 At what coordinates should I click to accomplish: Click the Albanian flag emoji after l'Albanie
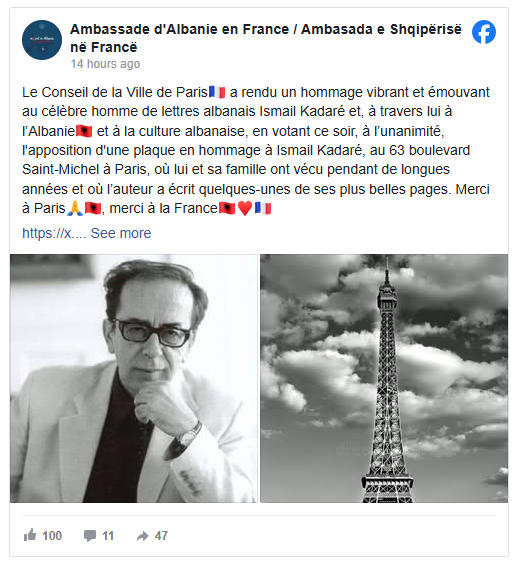[x=84, y=131]
